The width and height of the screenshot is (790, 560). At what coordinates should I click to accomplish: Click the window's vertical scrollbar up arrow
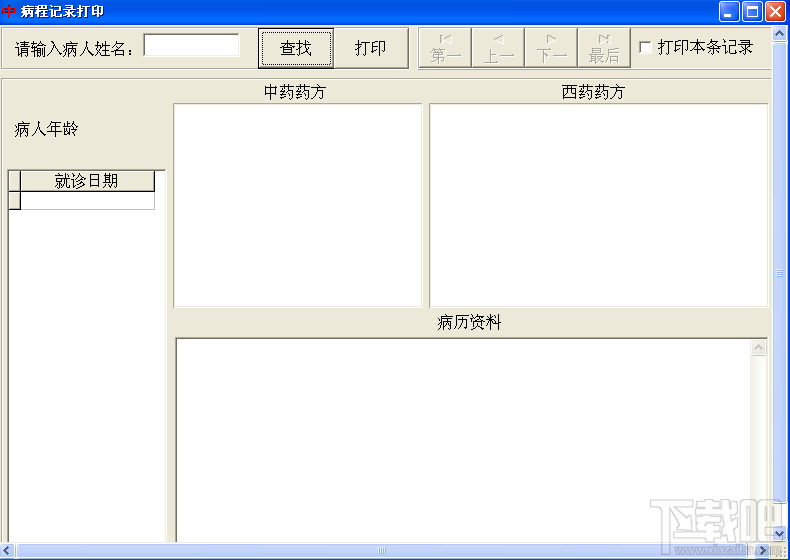click(779, 34)
